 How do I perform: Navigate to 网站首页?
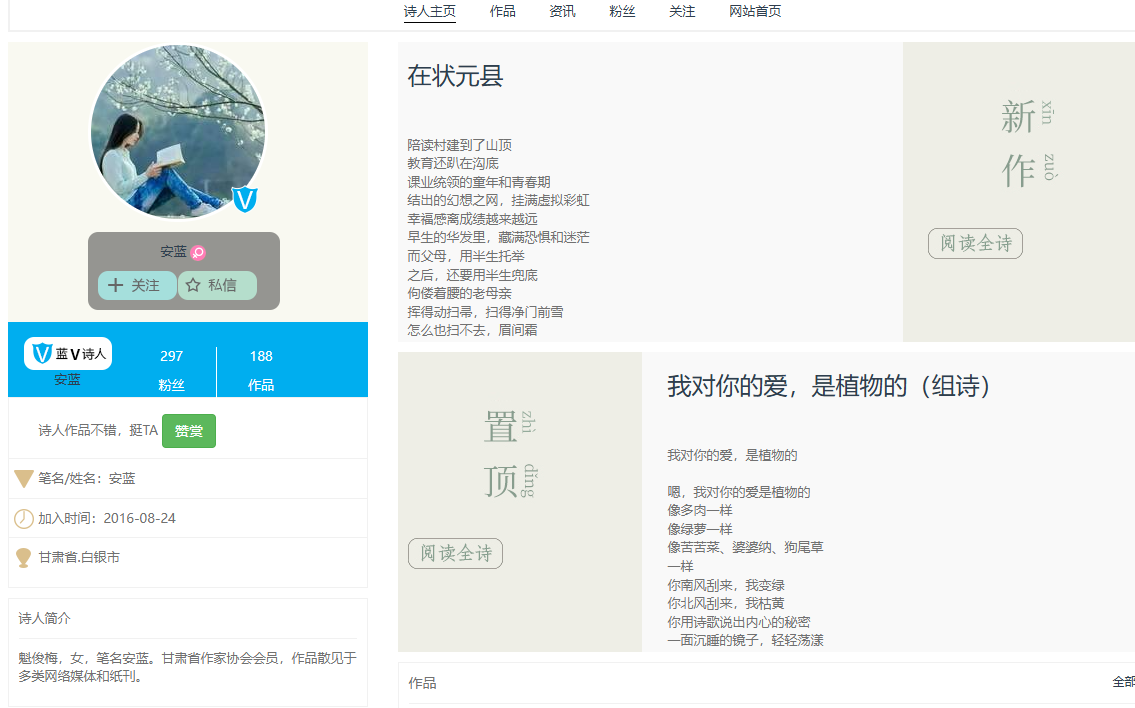755,12
